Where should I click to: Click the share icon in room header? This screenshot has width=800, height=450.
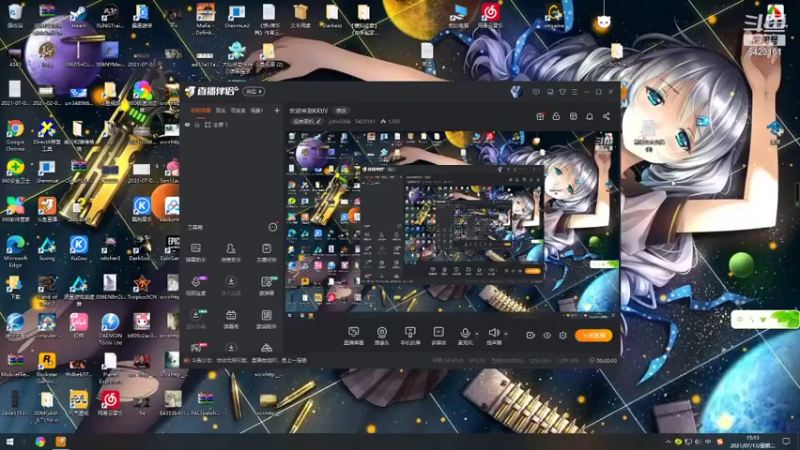coord(606,116)
